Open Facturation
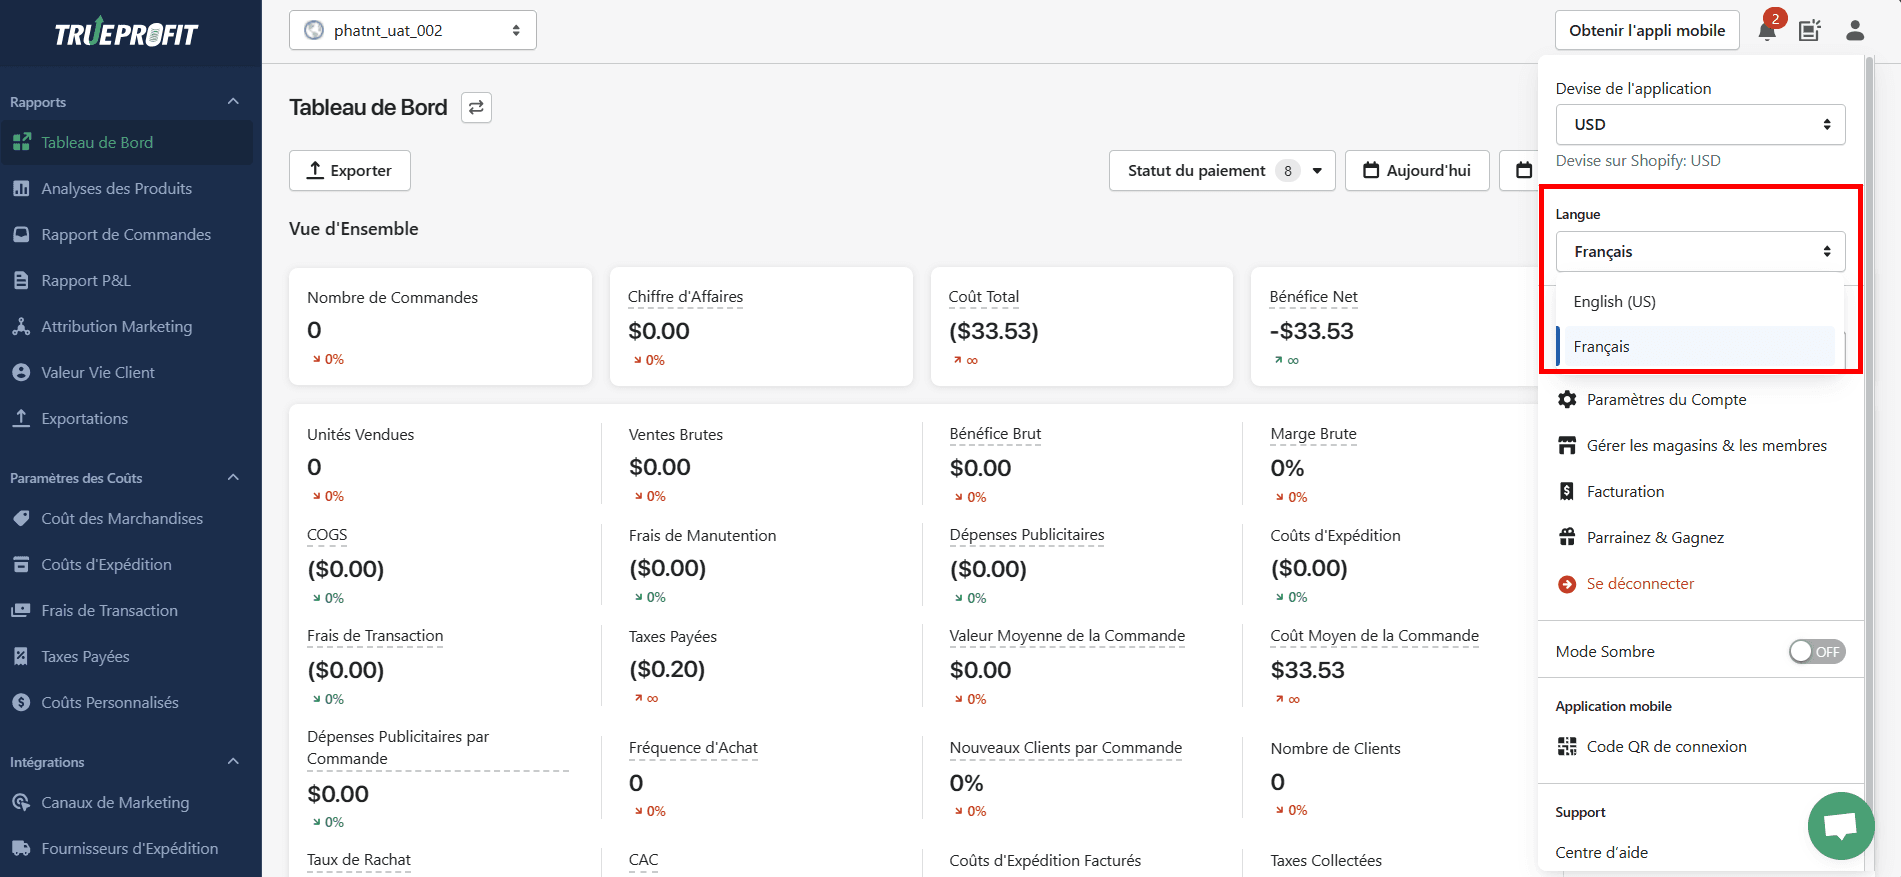The height and width of the screenshot is (877, 1901). click(1625, 491)
